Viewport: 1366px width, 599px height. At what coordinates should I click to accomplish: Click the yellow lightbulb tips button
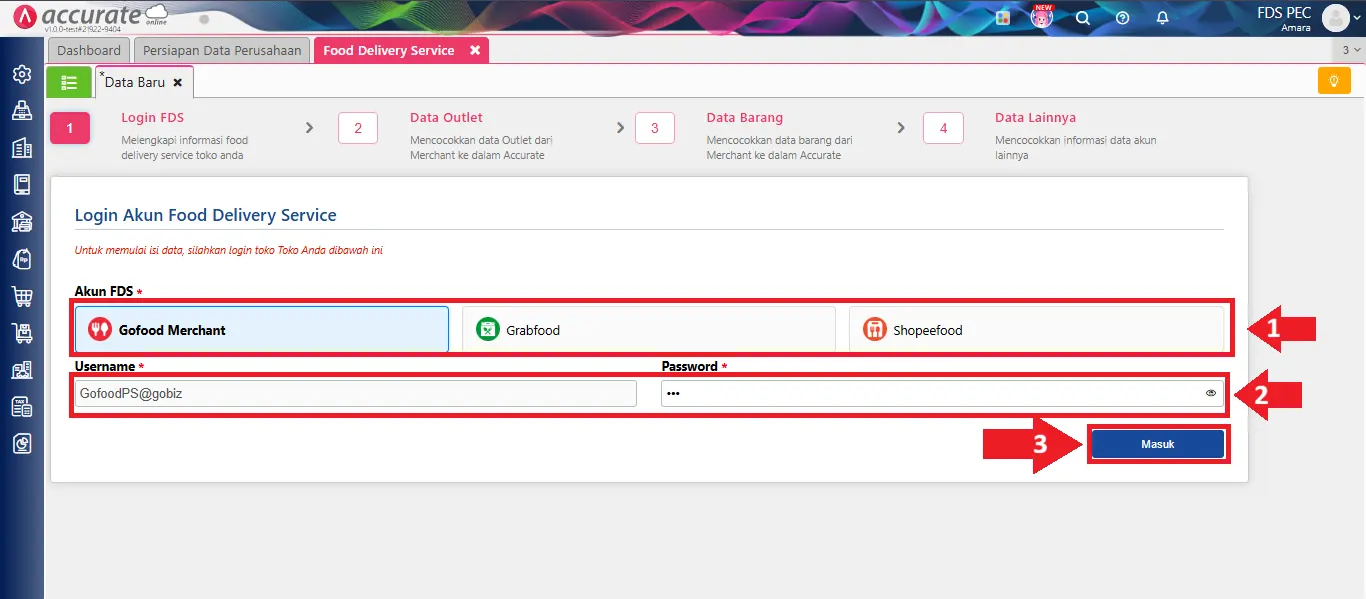(1333, 81)
